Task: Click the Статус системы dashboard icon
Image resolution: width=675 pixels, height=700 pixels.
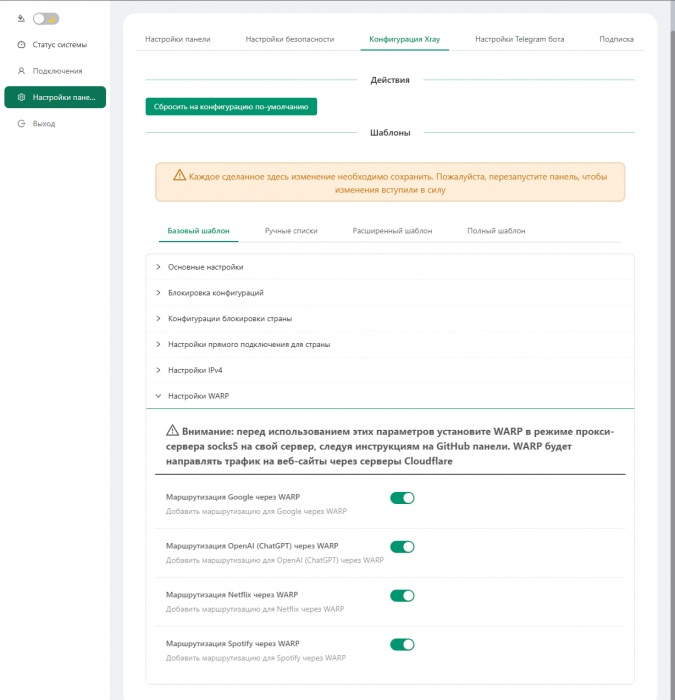Action: [x=21, y=45]
